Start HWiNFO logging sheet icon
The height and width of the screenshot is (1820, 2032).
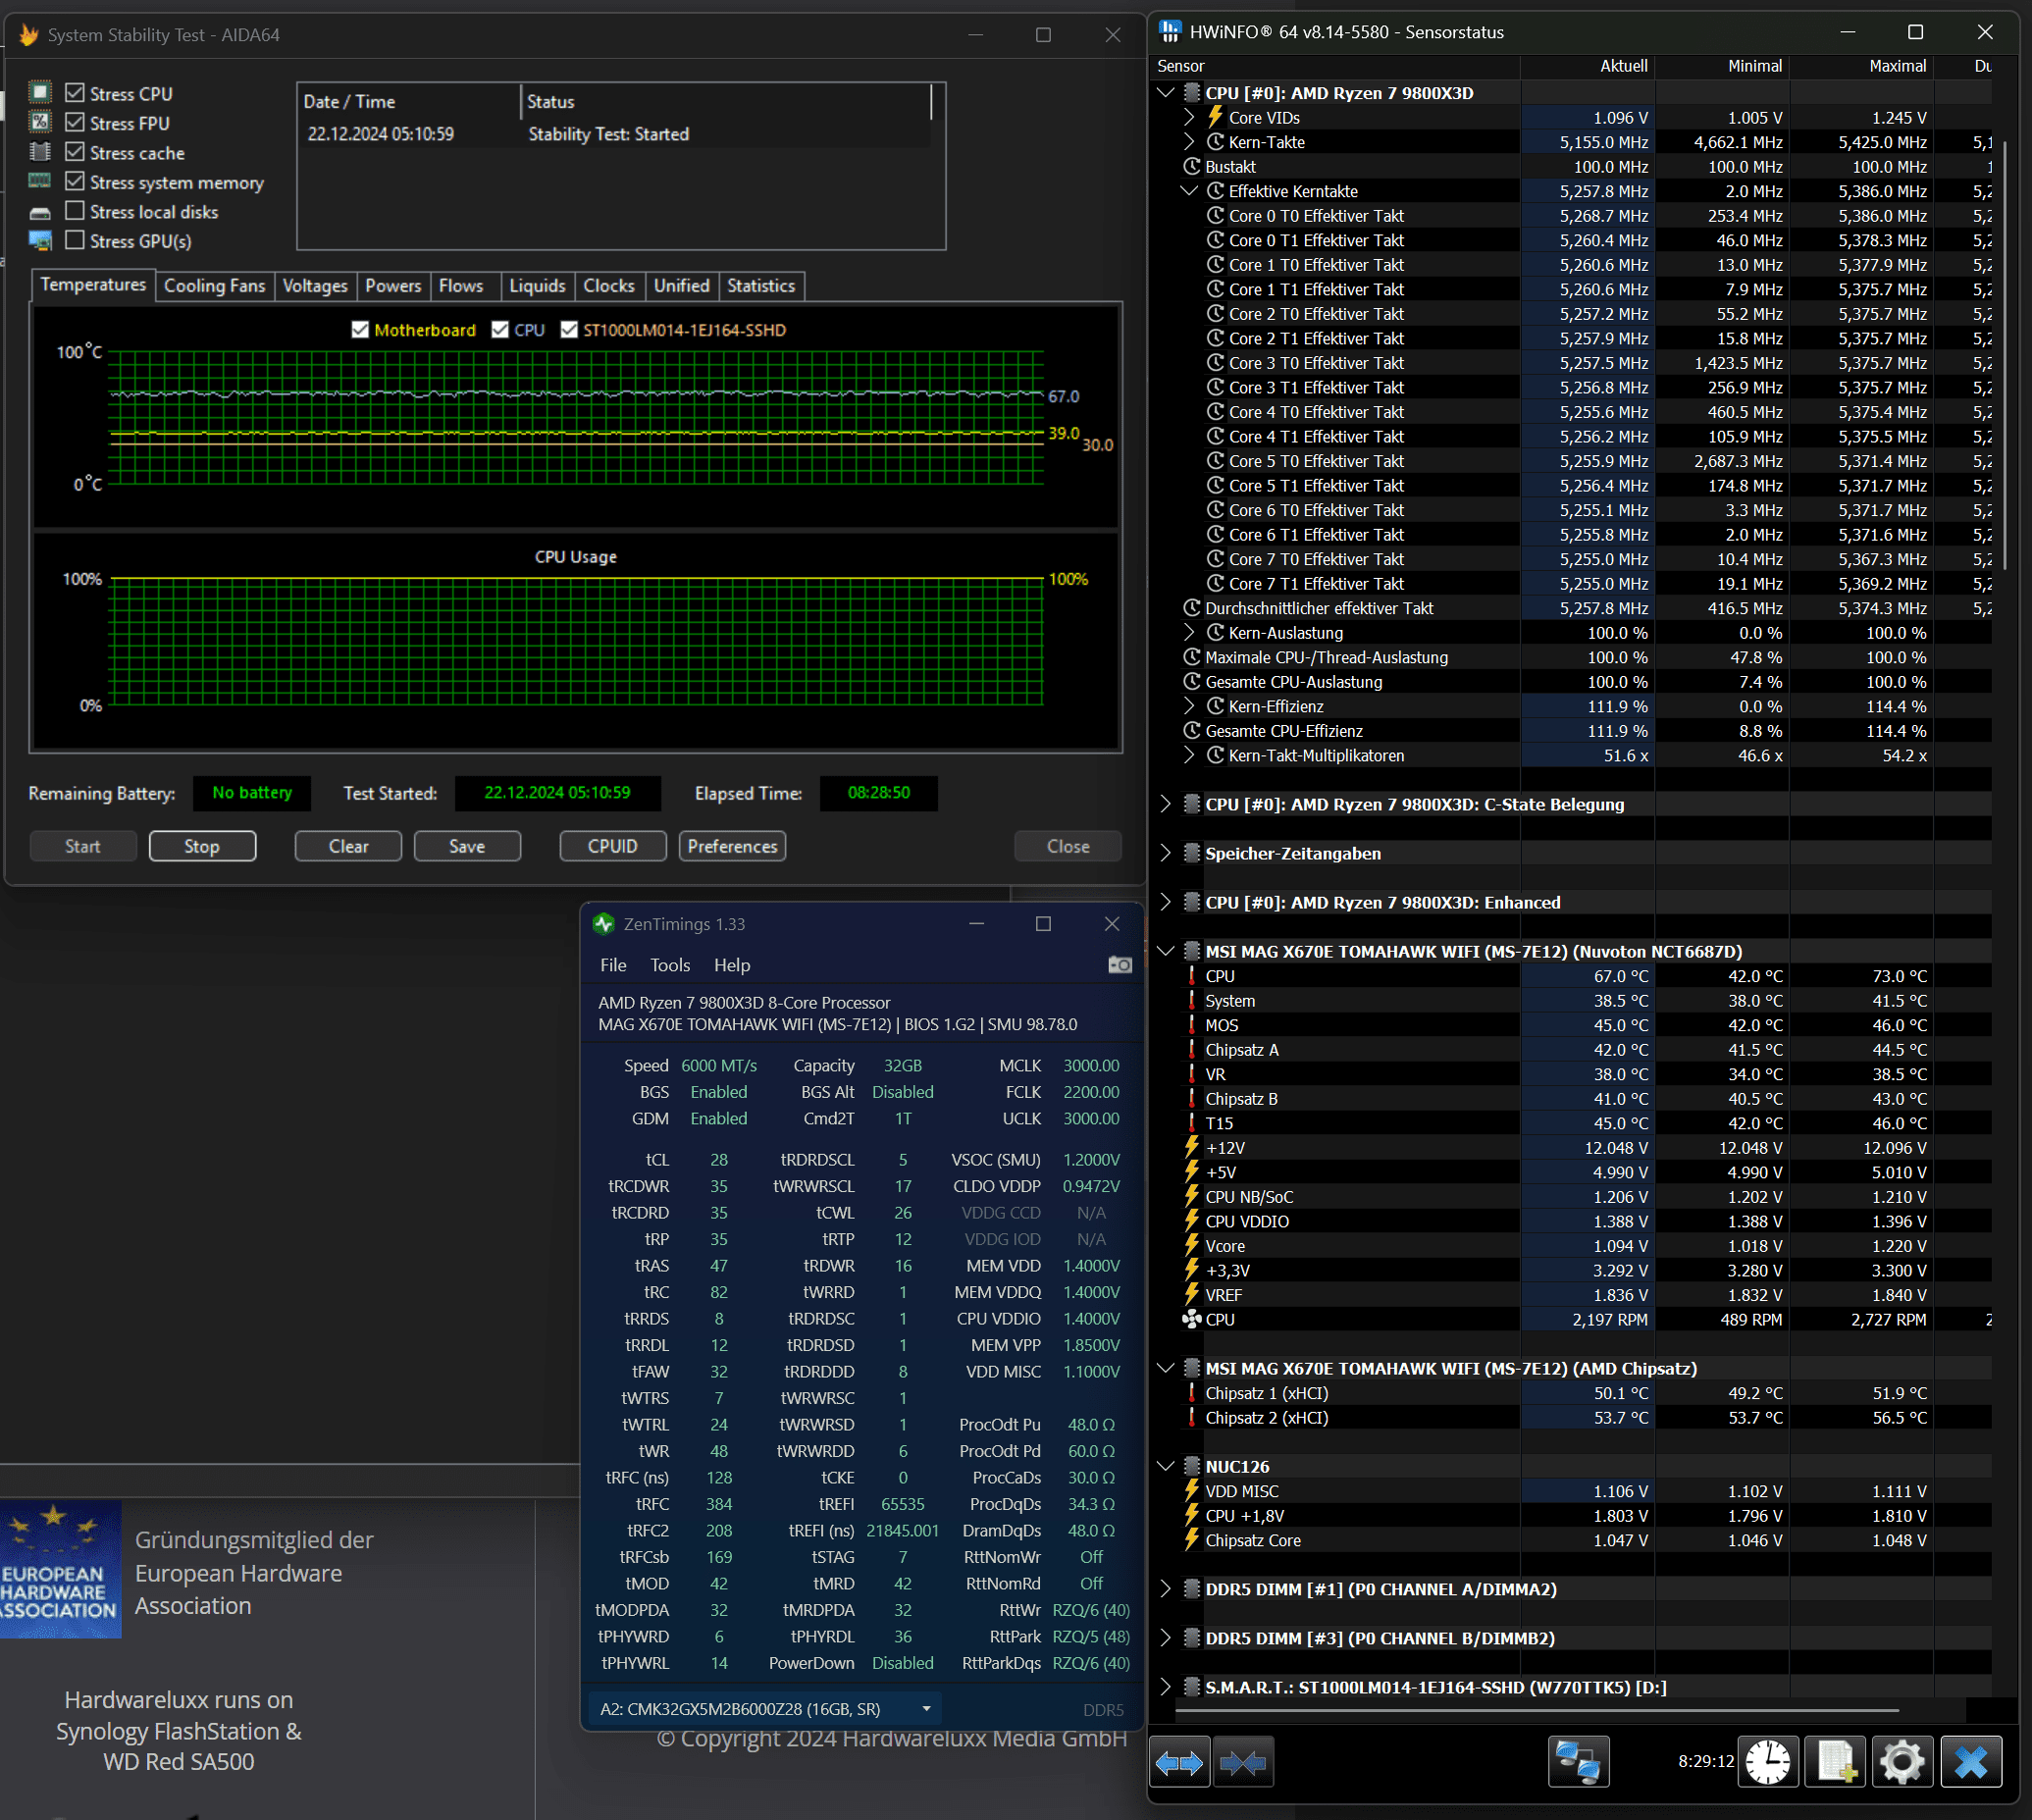click(1835, 1762)
